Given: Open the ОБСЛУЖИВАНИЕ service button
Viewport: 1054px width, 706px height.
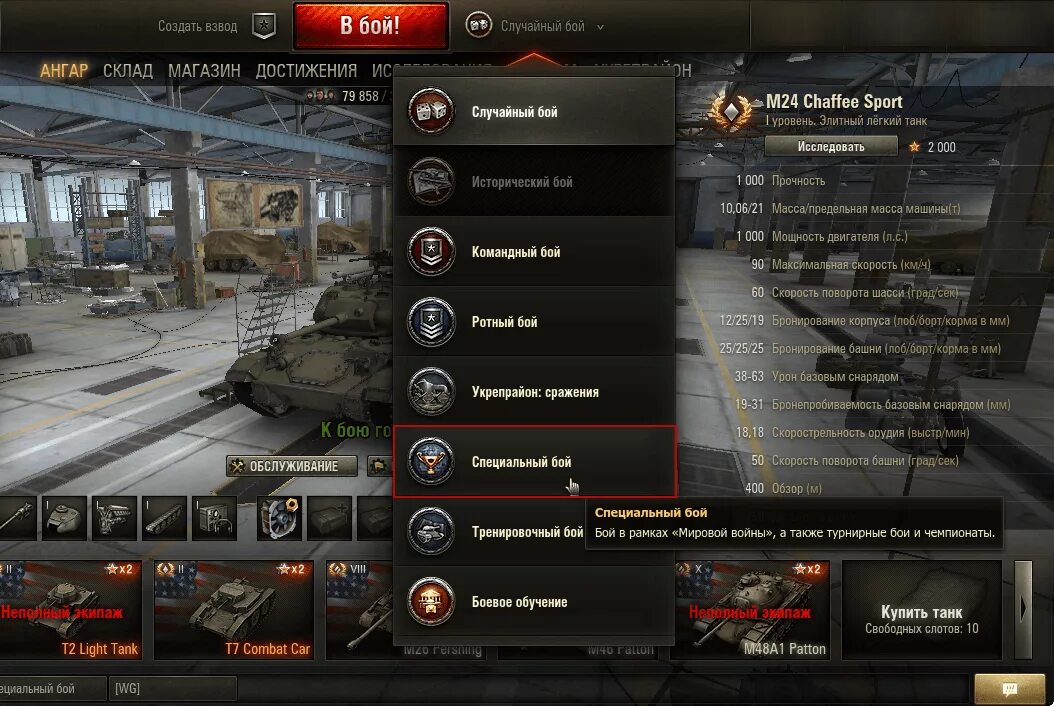Looking at the screenshot, I should (292, 466).
